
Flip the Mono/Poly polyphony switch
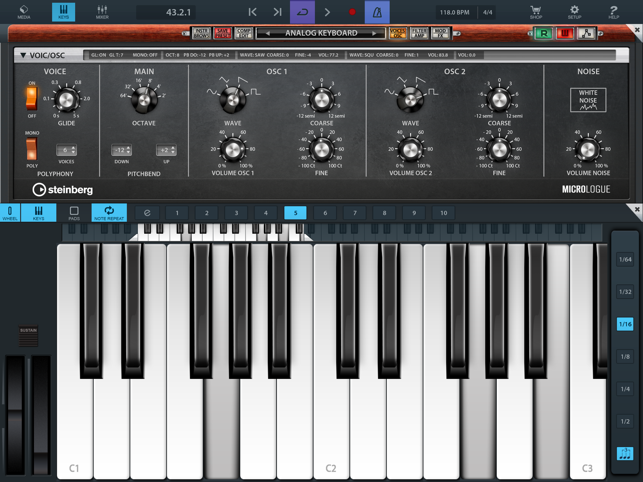32,148
